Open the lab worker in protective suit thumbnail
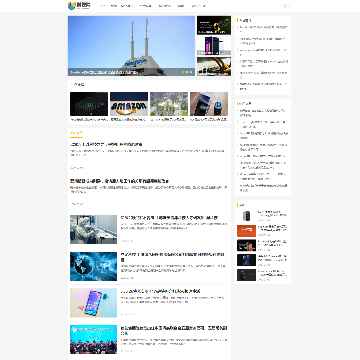360x360 pixels. (93, 229)
